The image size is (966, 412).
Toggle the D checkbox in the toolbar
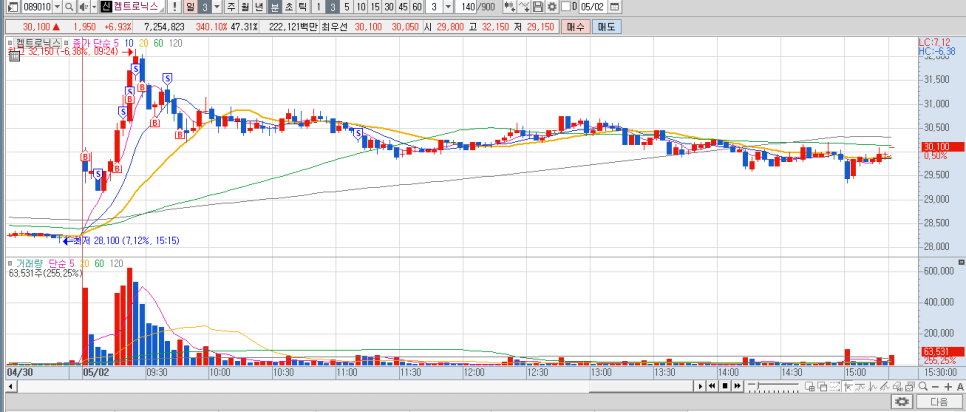[566, 7]
